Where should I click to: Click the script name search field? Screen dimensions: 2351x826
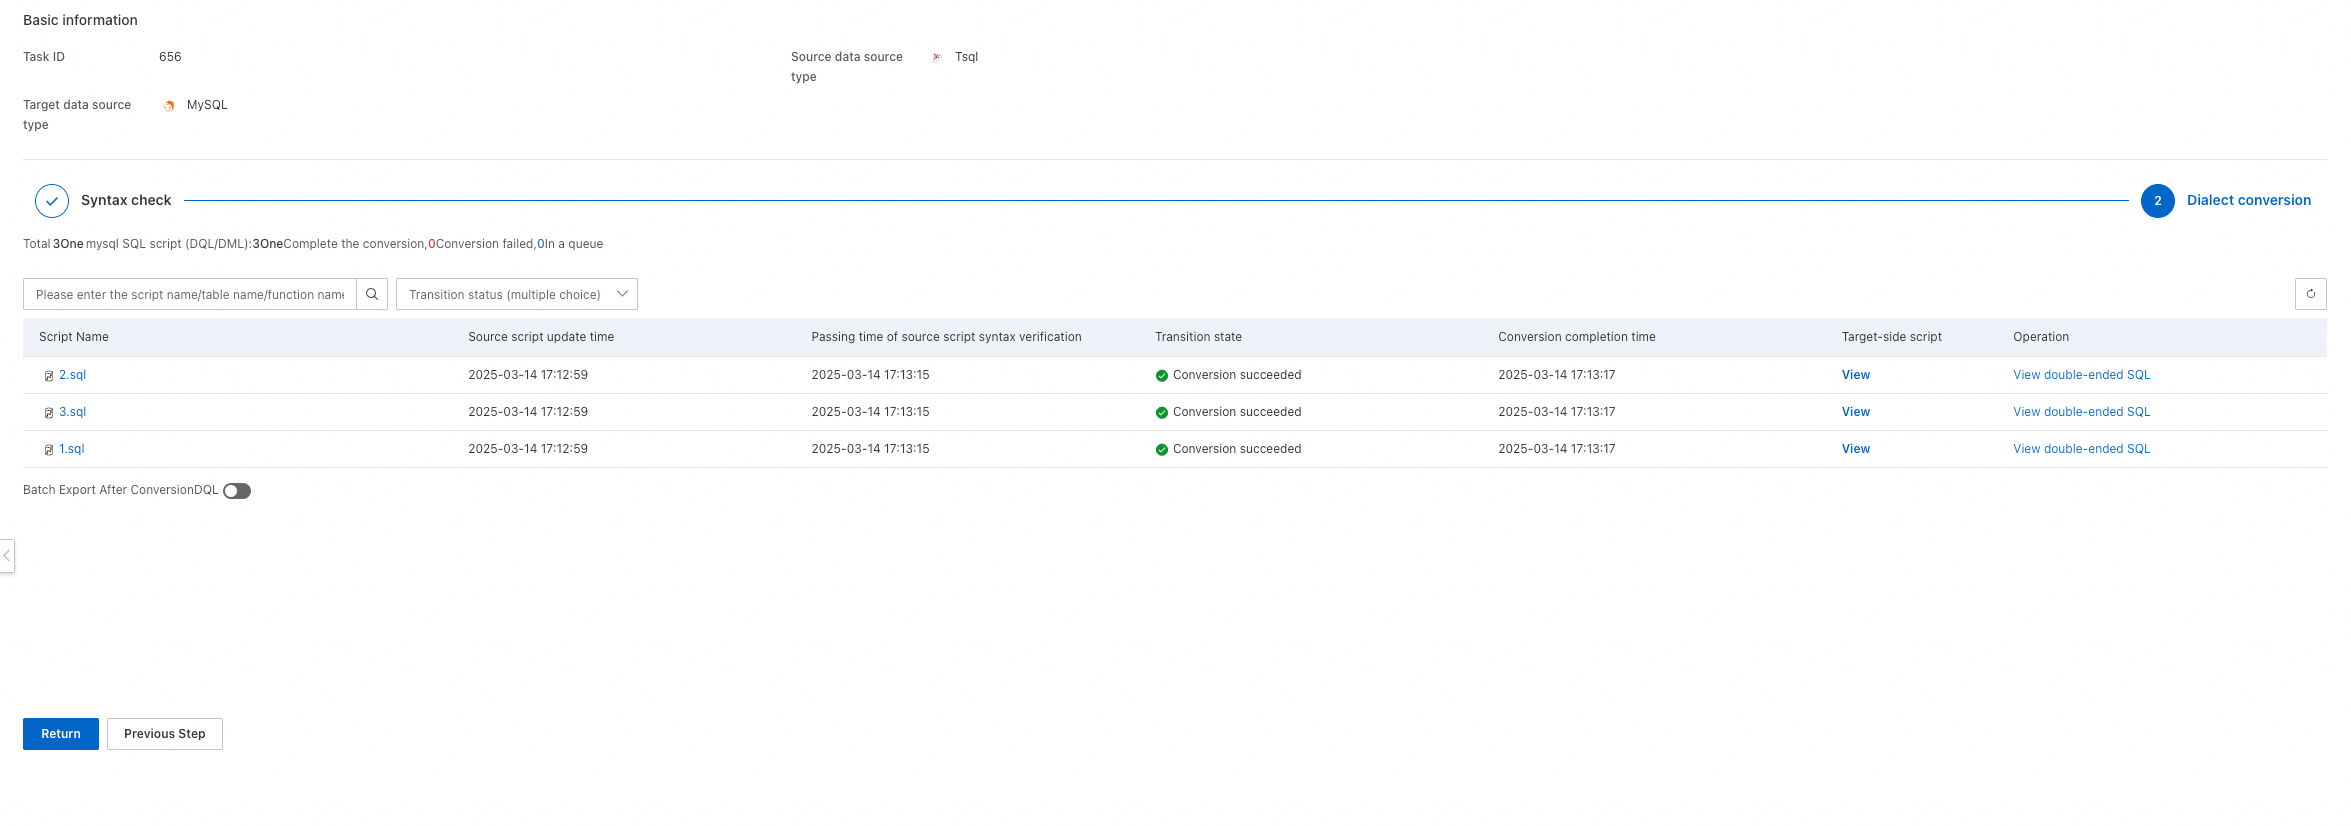tap(190, 294)
